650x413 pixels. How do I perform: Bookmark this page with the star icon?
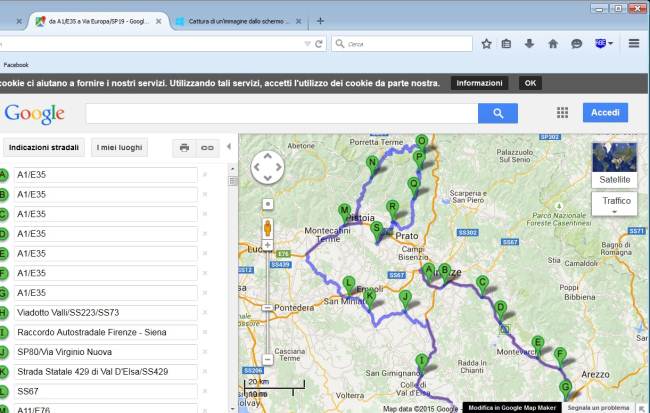tap(486, 44)
